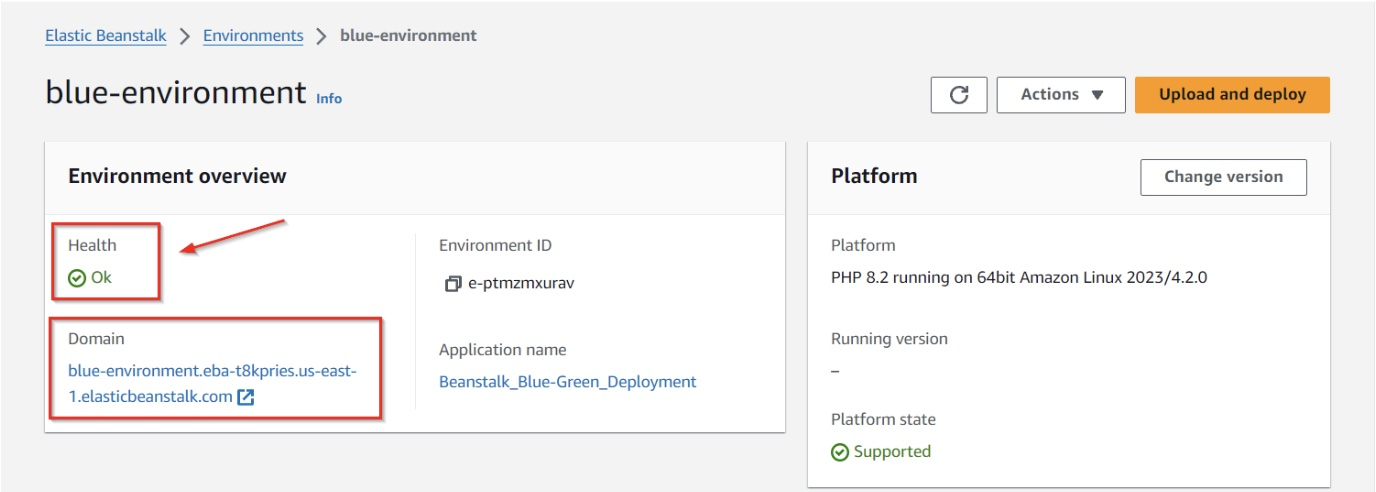
Task: Click the refresh environment icon button
Action: pyautogui.click(x=959, y=95)
